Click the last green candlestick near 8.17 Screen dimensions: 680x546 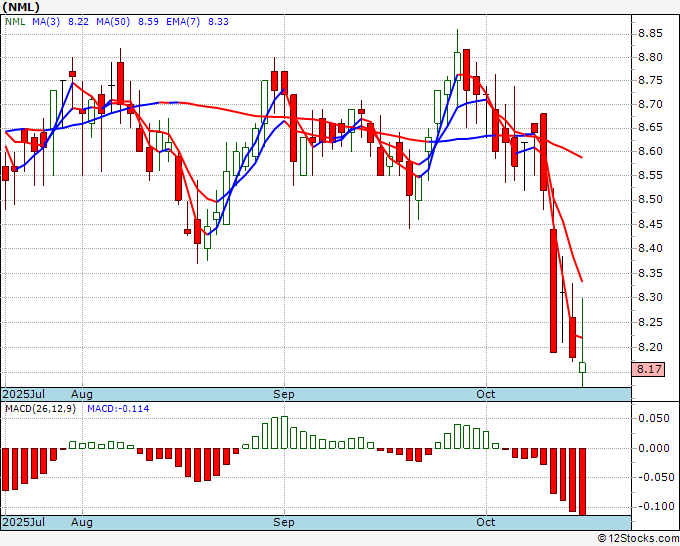[x=582, y=367]
